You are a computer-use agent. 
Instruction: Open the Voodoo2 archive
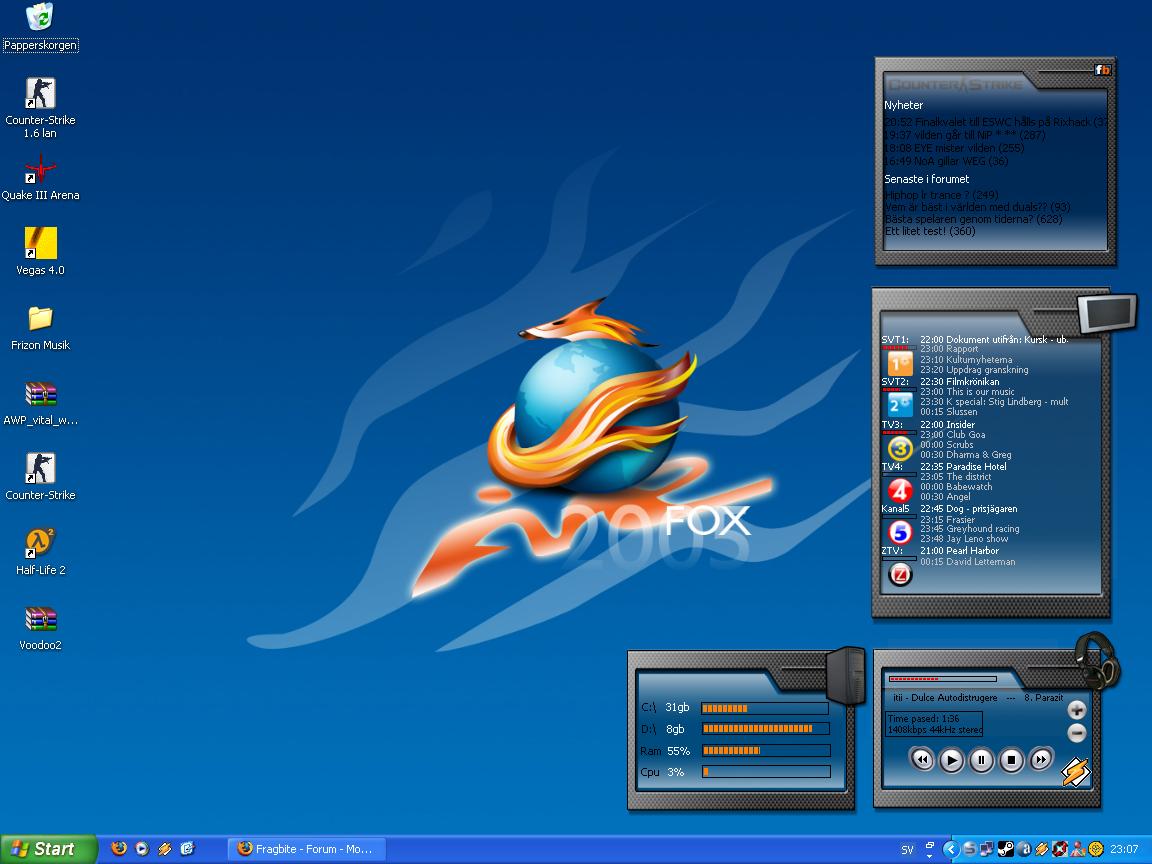point(40,628)
